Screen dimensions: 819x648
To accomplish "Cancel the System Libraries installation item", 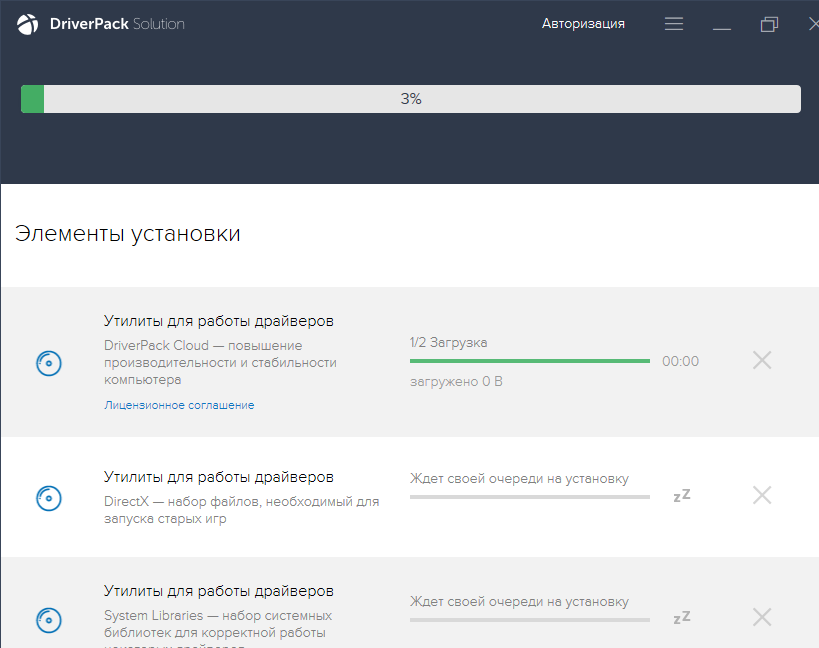I will pos(762,617).
